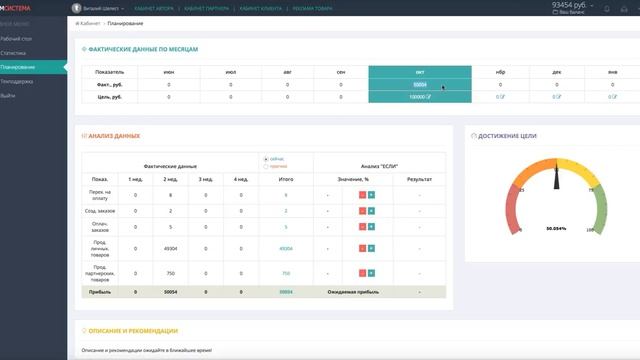Image resolution: width=640 pixels, height=360 pixels.
Task: Edit the goal for нбр month
Action: 502,97
